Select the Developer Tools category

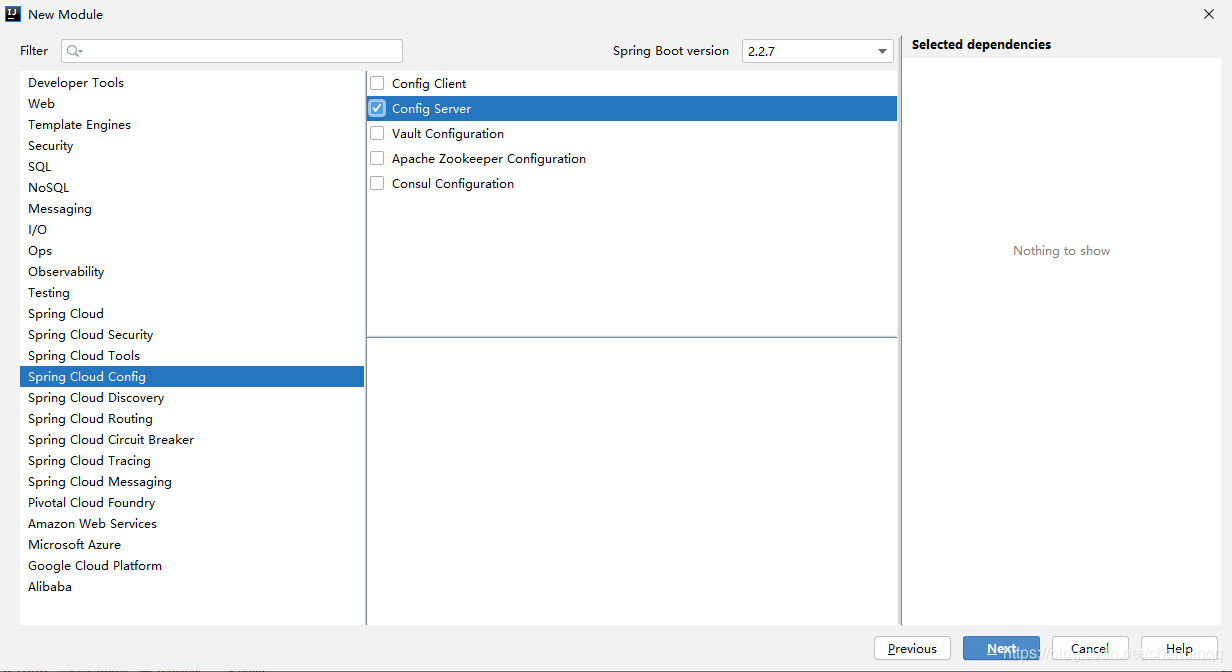pyautogui.click(x=192, y=83)
